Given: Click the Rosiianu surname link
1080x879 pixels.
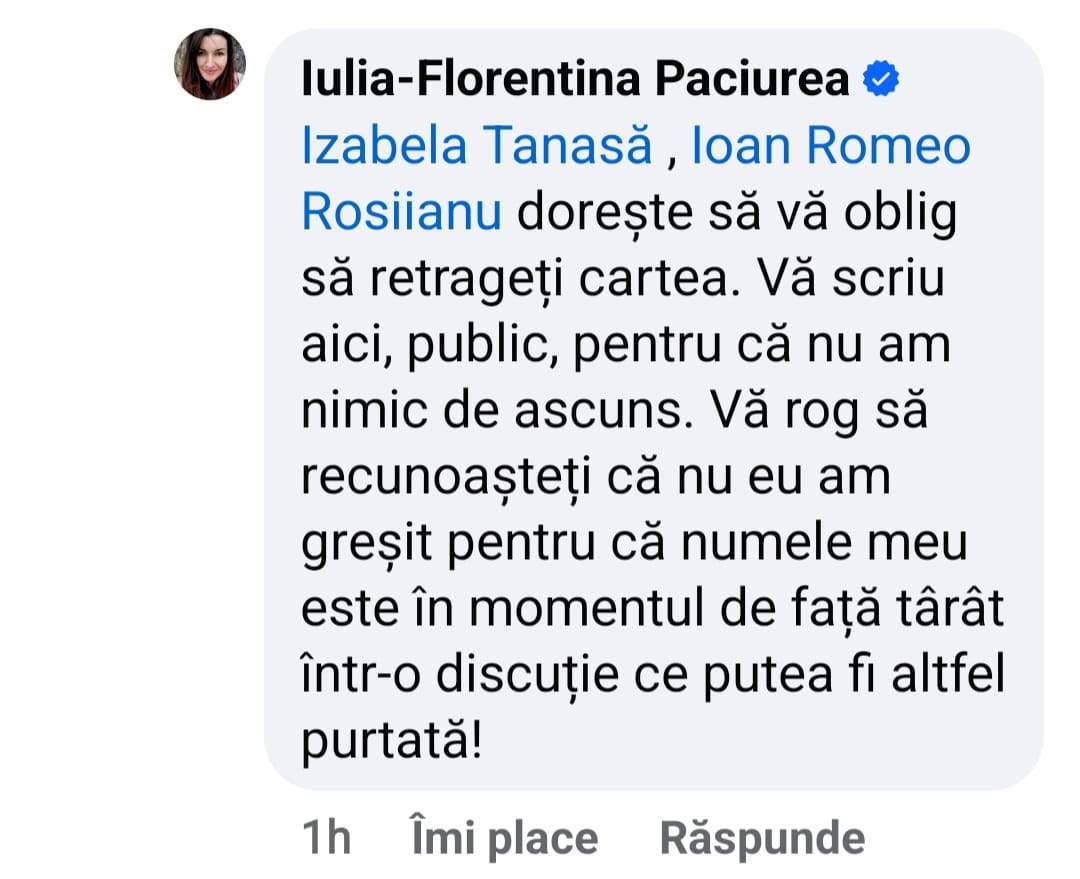Looking at the screenshot, I should point(401,214).
